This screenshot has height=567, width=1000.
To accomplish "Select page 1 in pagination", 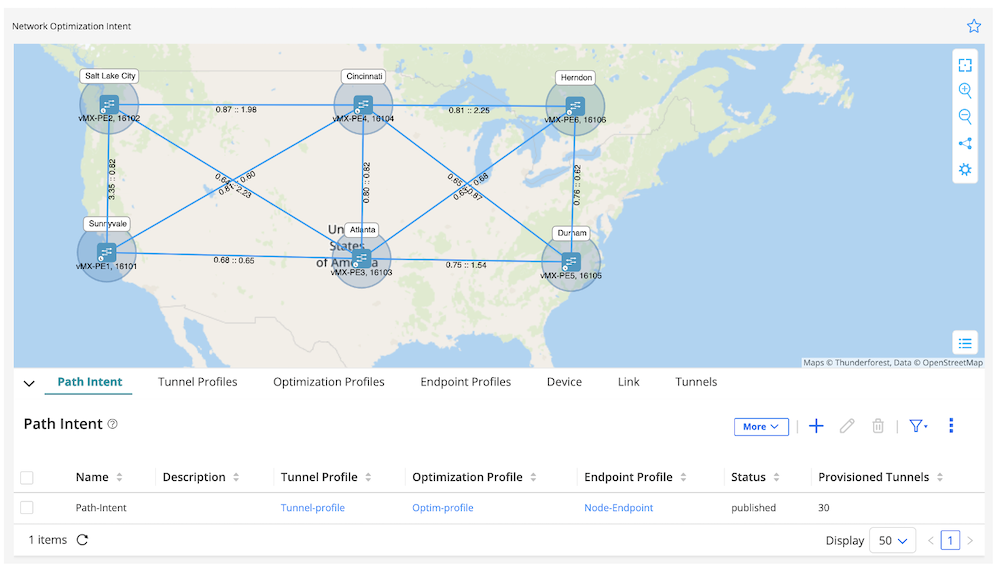I will coord(950,540).
